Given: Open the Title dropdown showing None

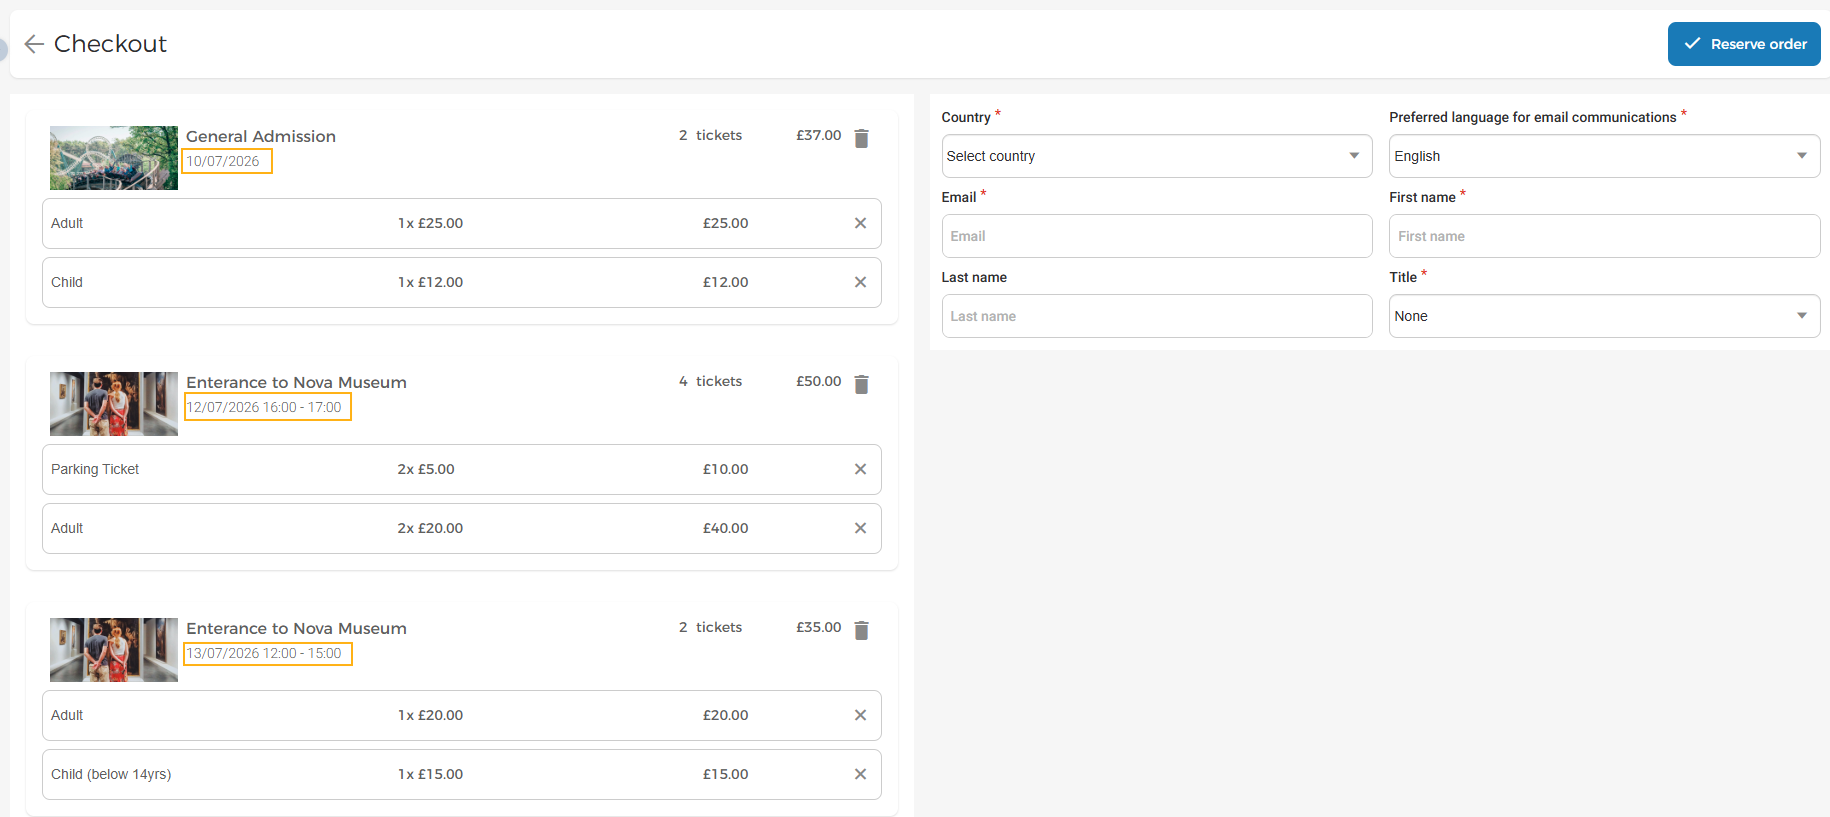Looking at the screenshot, I should click(1604, 316).
